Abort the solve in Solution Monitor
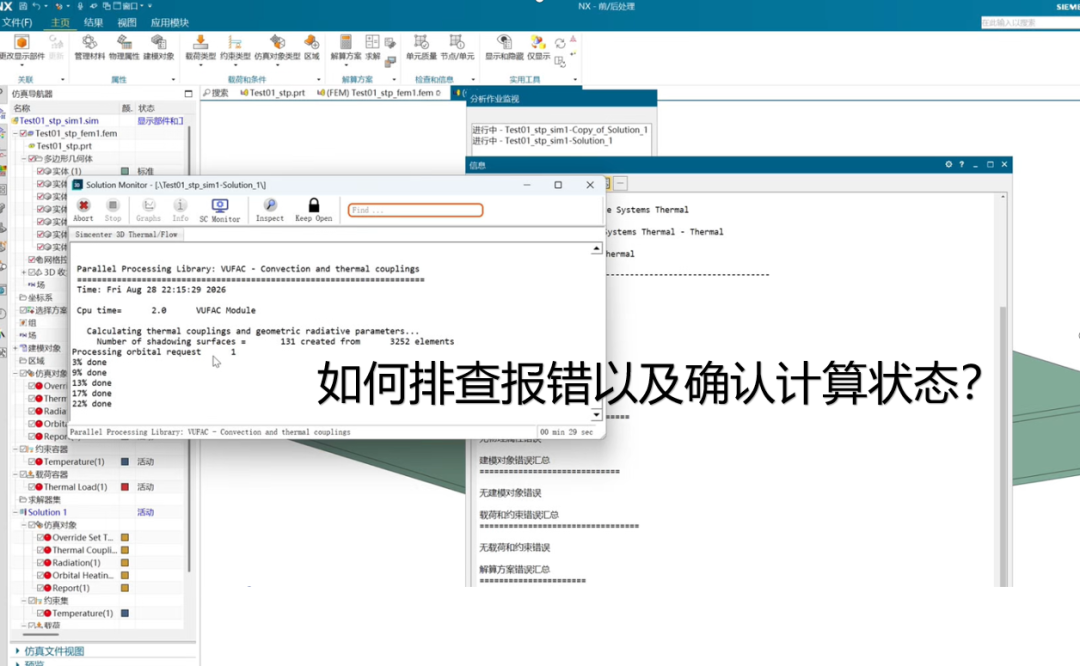 pyautogui.click(x=83, y=210)
